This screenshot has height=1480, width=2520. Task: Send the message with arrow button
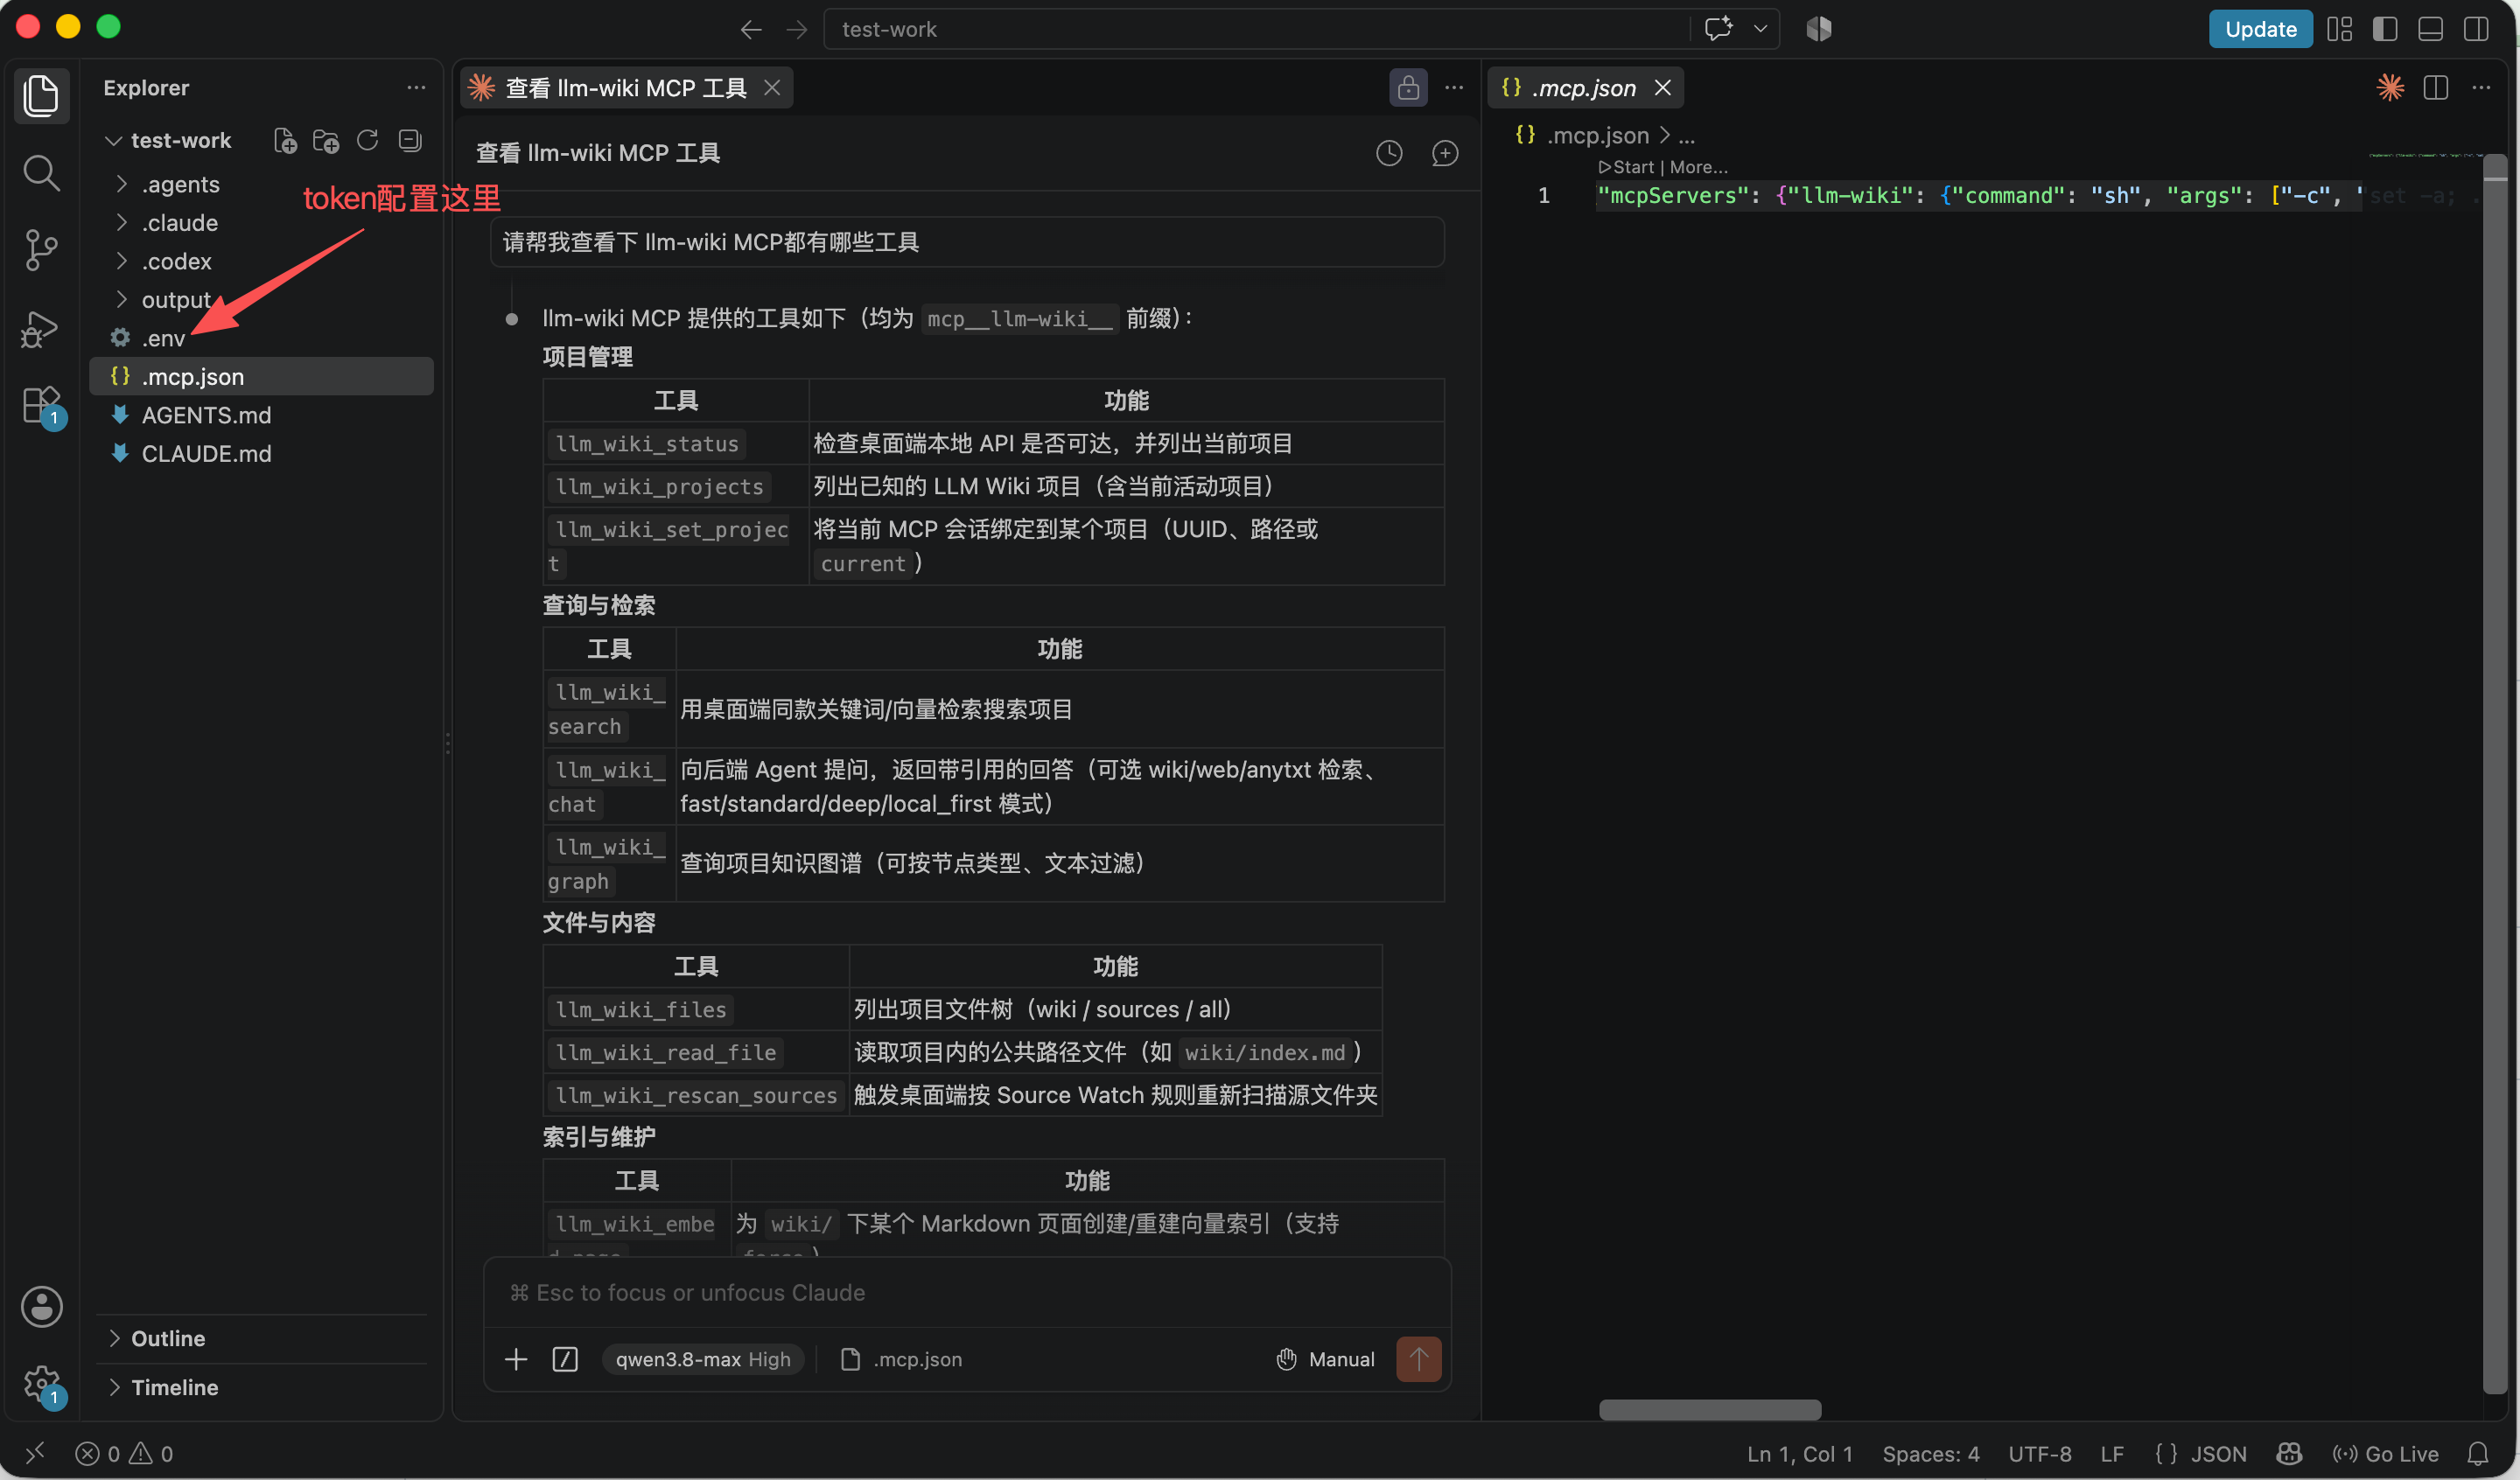click(1418, 1359)
